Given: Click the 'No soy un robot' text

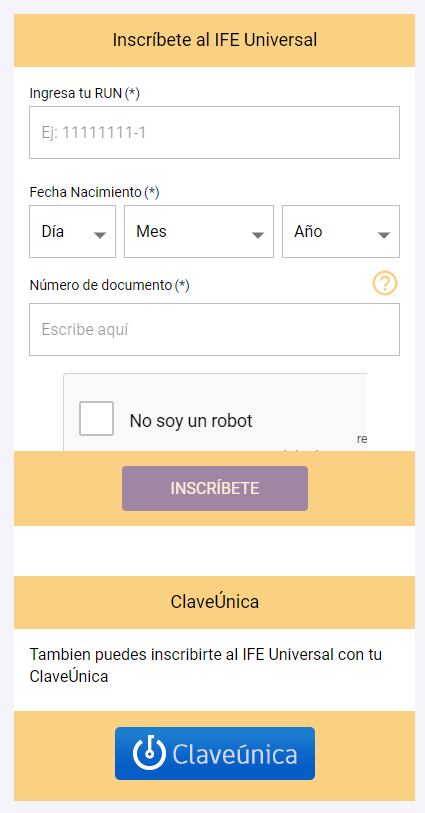Looking at the screenshot, I should (x=191, y=420).
